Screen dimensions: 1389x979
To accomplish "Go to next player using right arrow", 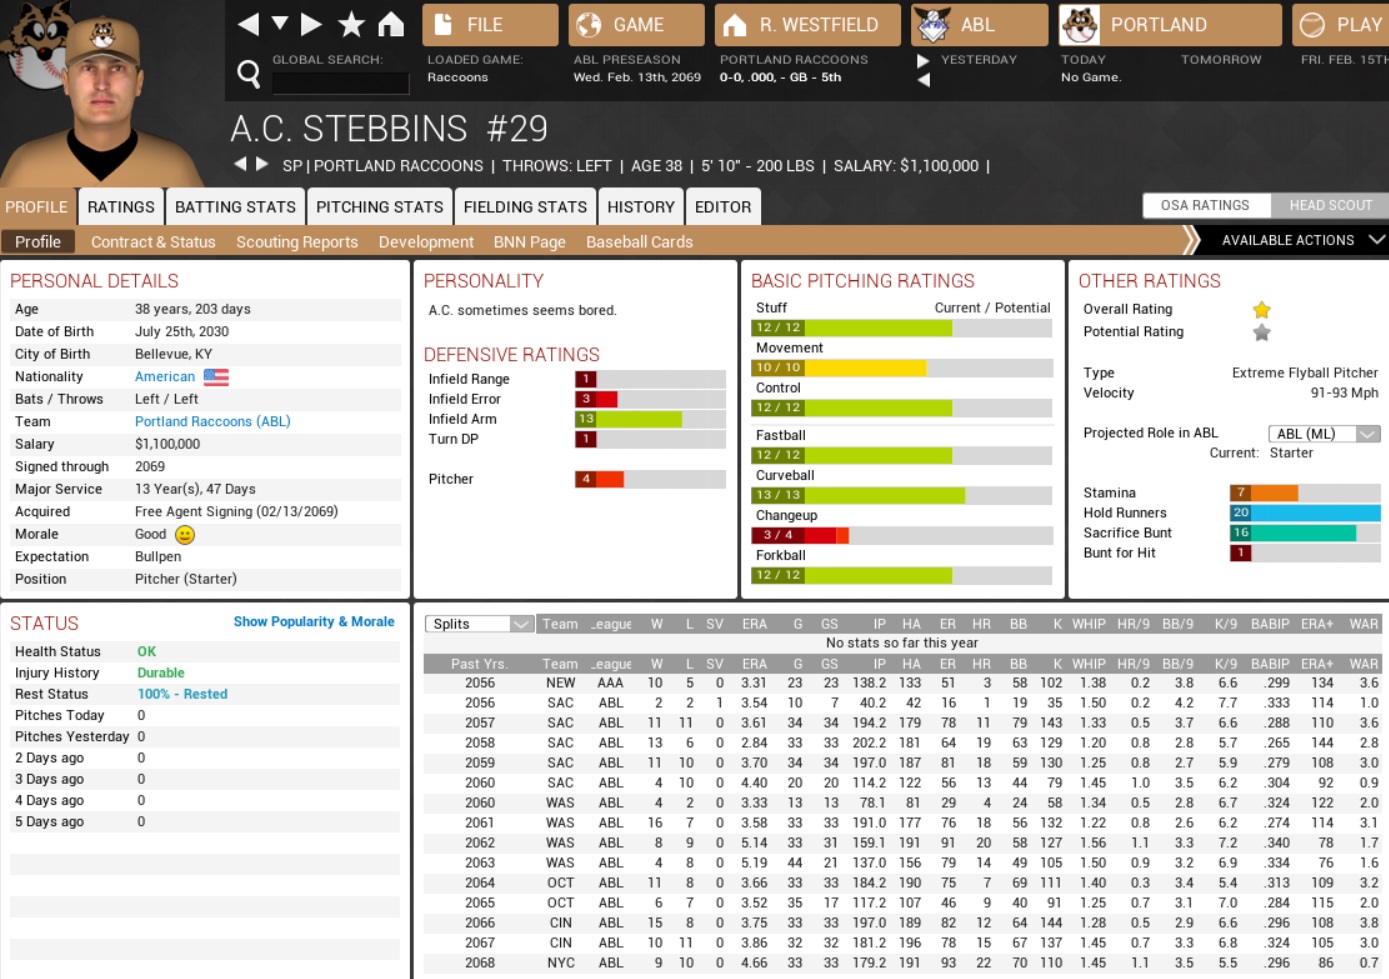I will coord(262,164).
